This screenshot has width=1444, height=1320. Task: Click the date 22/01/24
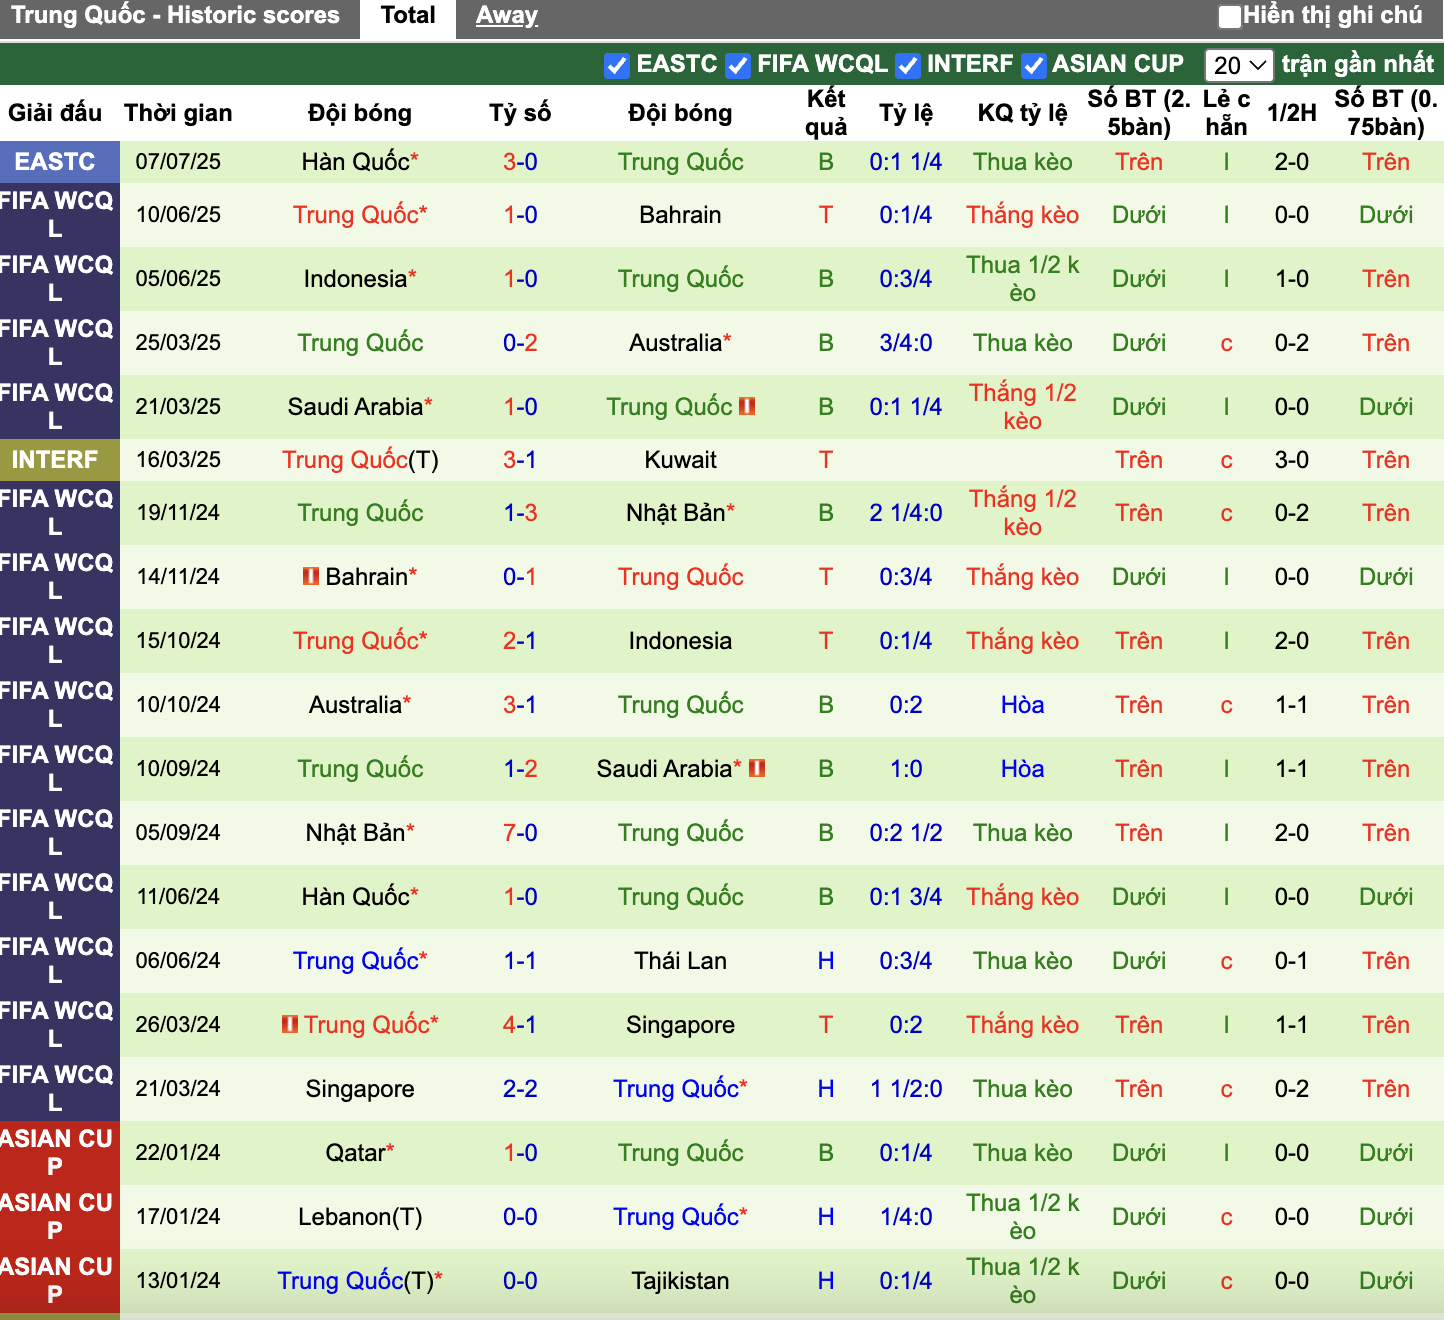pos(178,1153)
